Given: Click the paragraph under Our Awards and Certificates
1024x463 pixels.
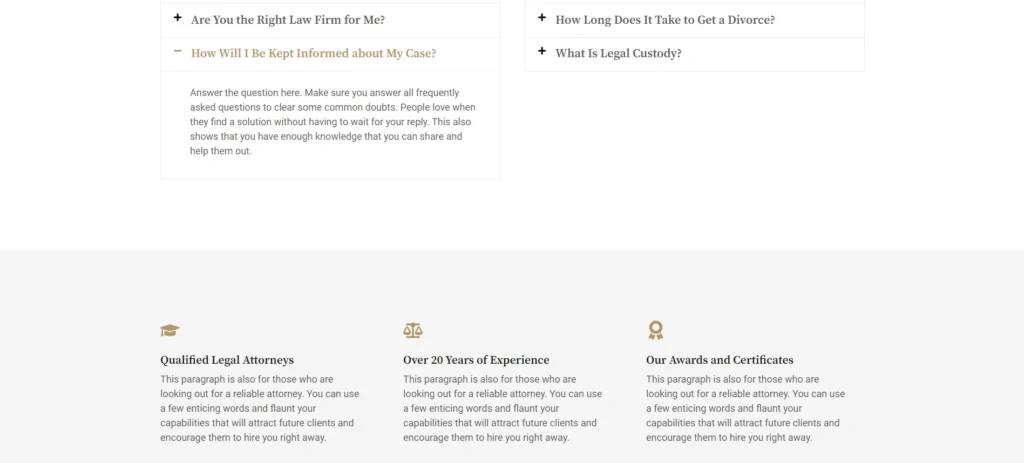Looking at the screenshot, I should coord(745,408).
